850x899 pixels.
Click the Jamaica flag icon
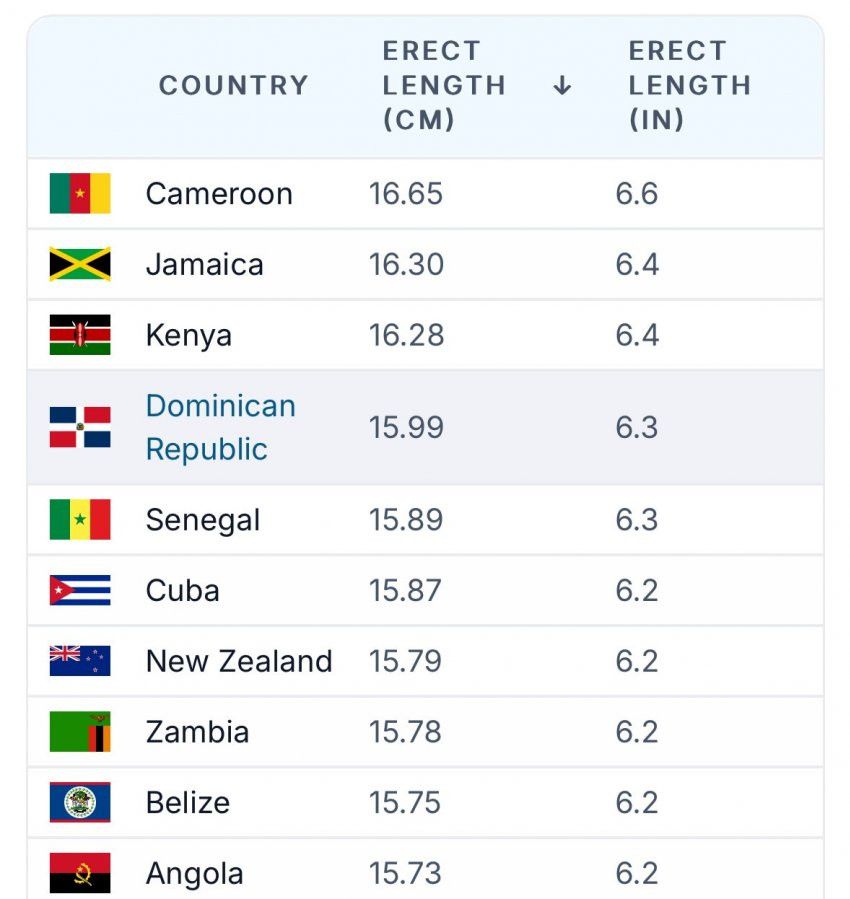(80, 264)
